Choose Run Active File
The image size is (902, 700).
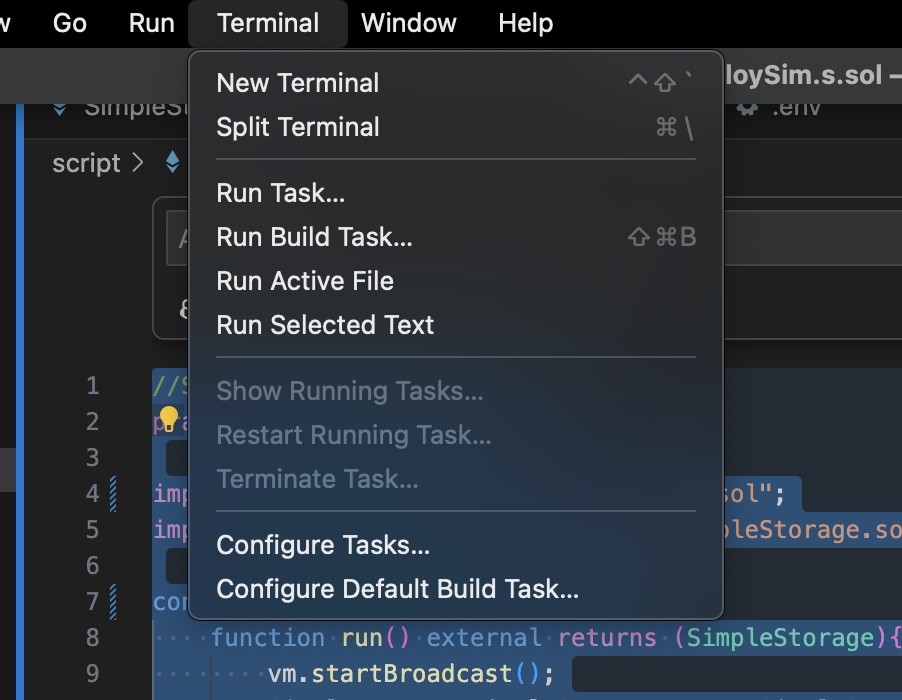pyautogui.click(x=456, y=281)
